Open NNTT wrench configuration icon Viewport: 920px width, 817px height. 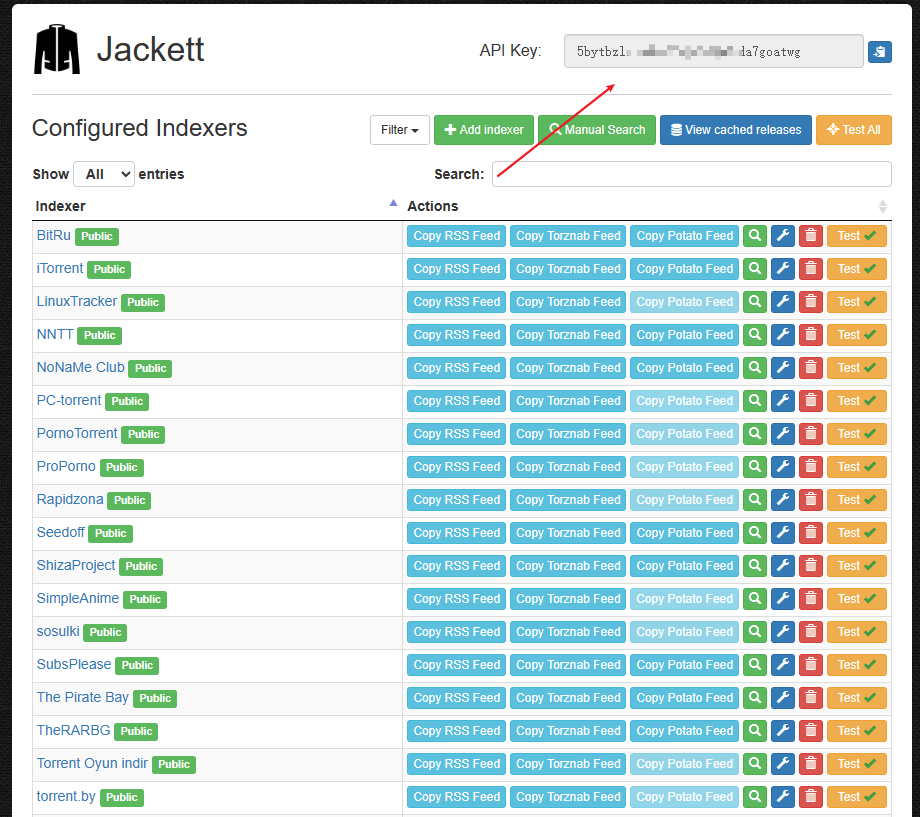click(x=783, y=335)
